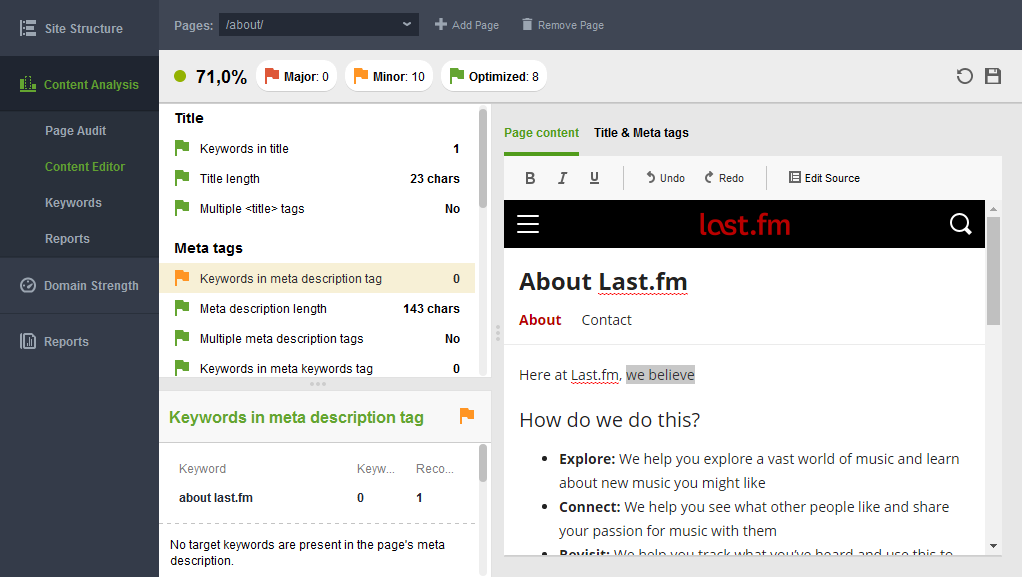
Task: Click the Keyw... column header
Action: coord(375,469)
